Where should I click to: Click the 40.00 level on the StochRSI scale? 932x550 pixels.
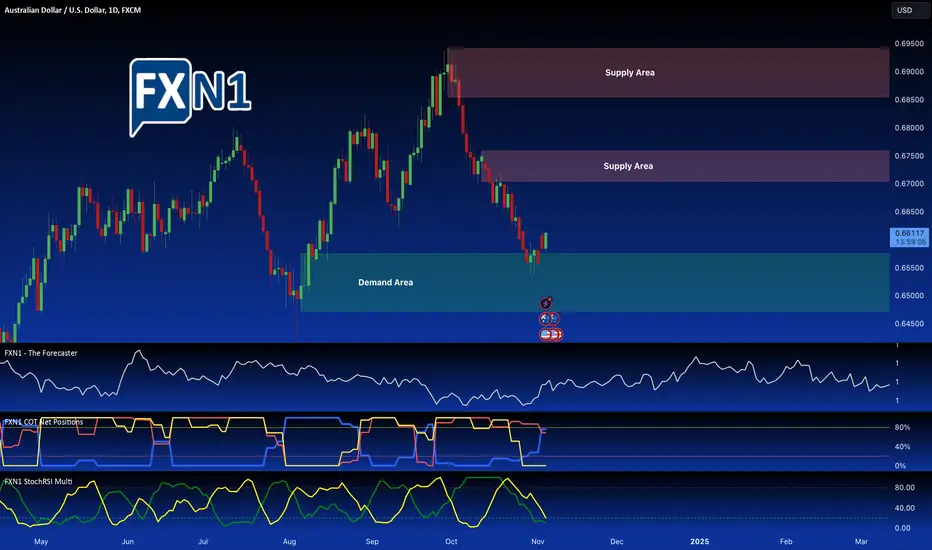905,508
